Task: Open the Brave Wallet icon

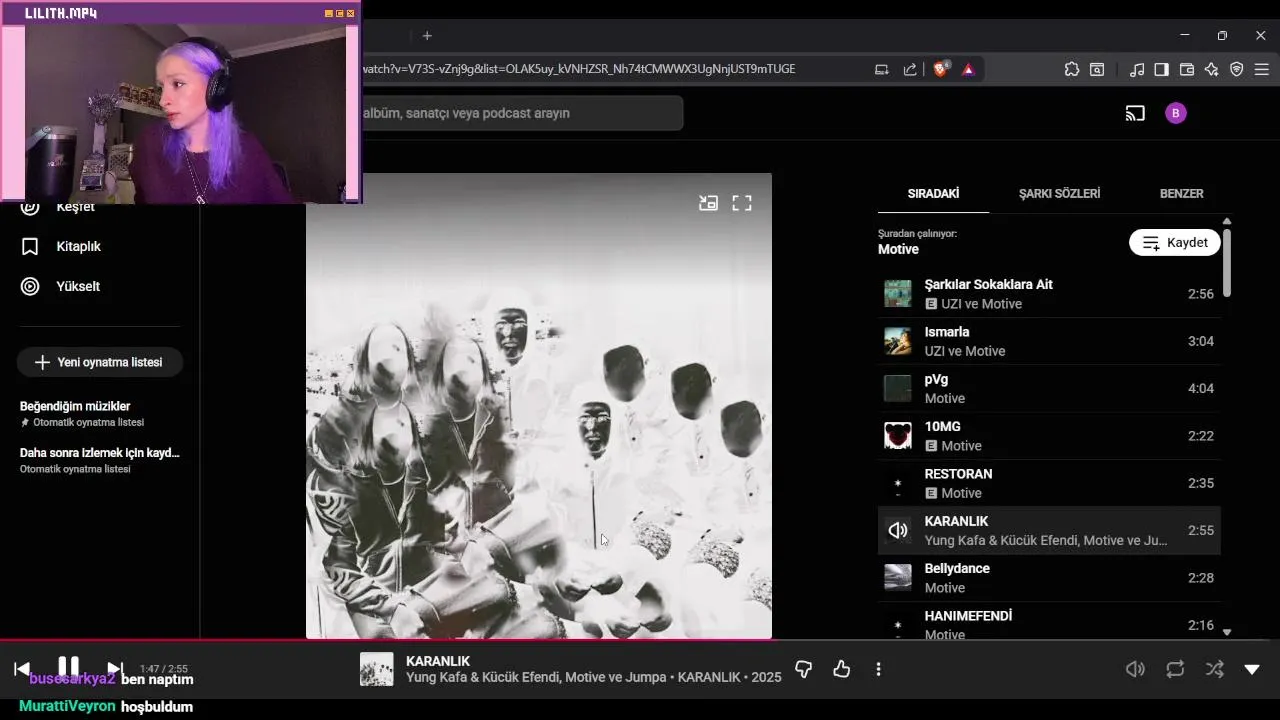Action: 1187,69
